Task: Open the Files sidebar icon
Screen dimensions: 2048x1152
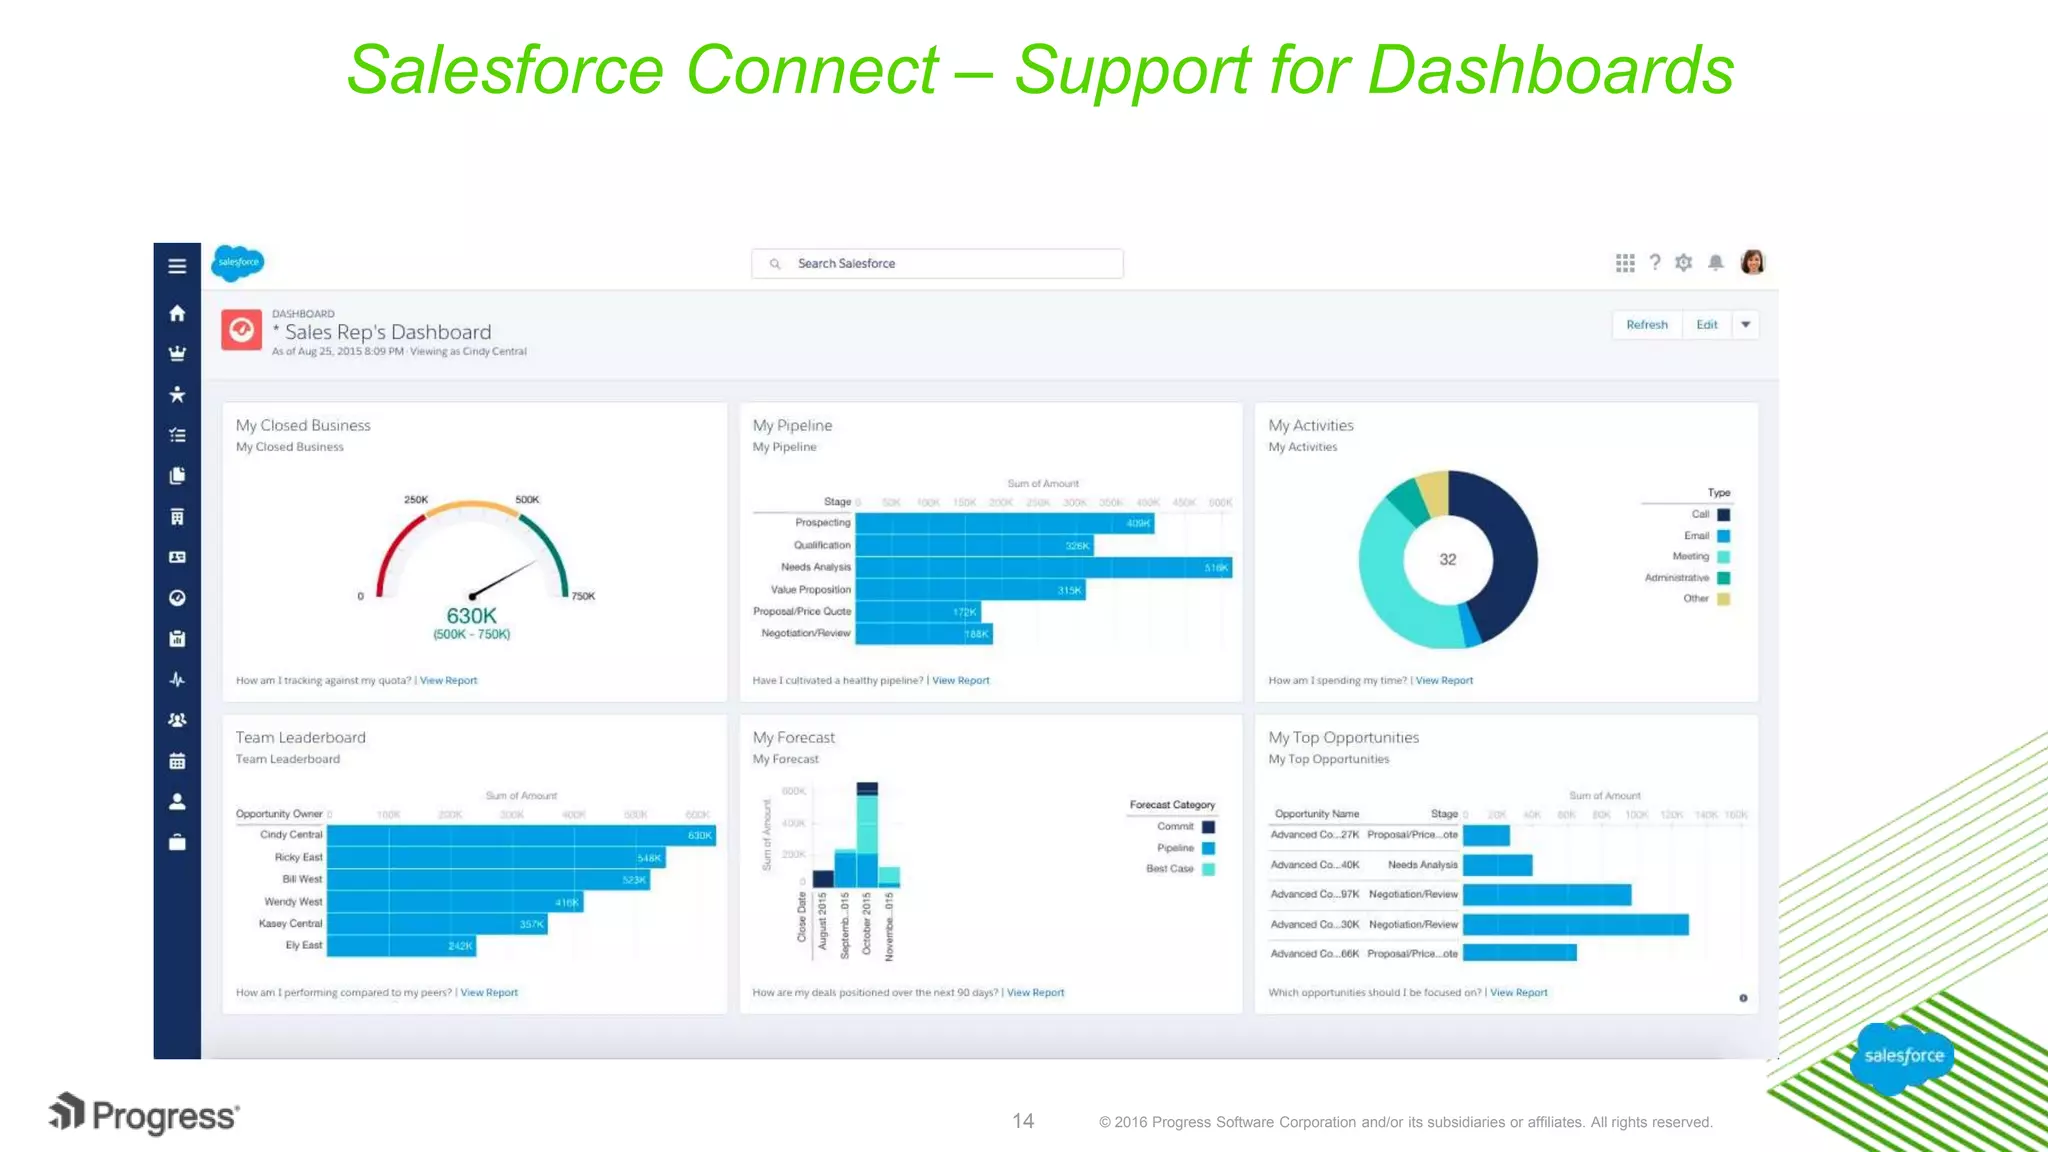Action: [177, 475]
